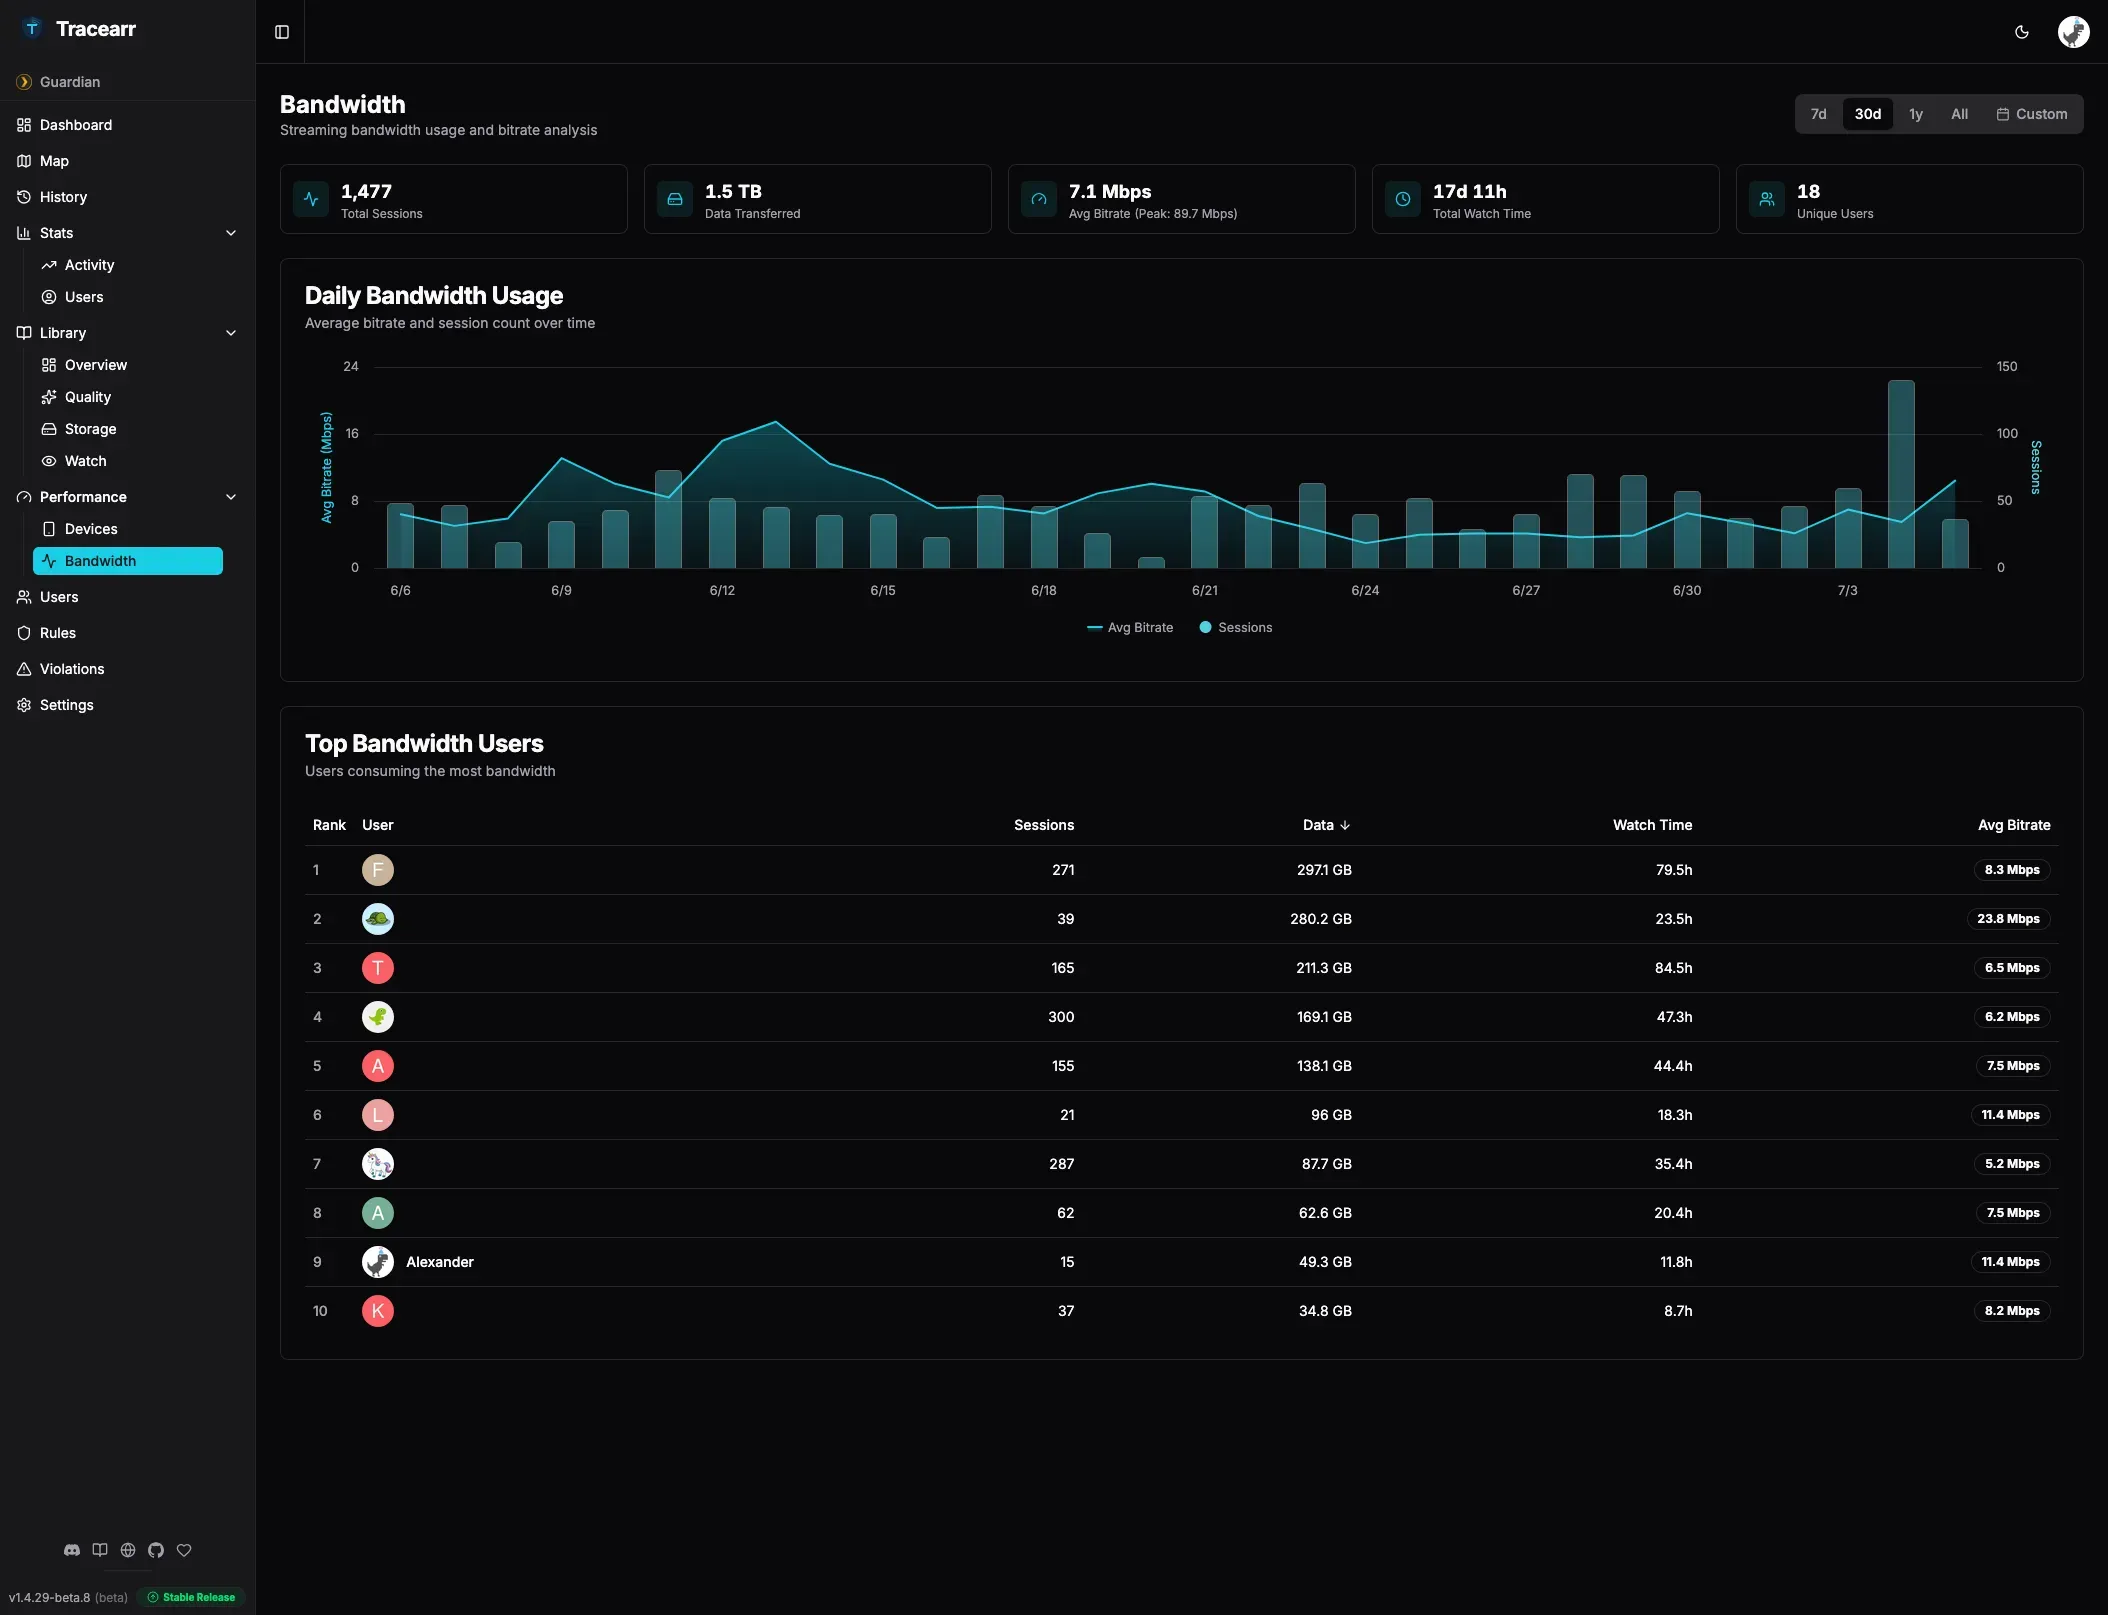This screenshot has width=2108, height=1615.
Task: Click the Avg Bitrate gauge icon
Action: click(1039, 199)
